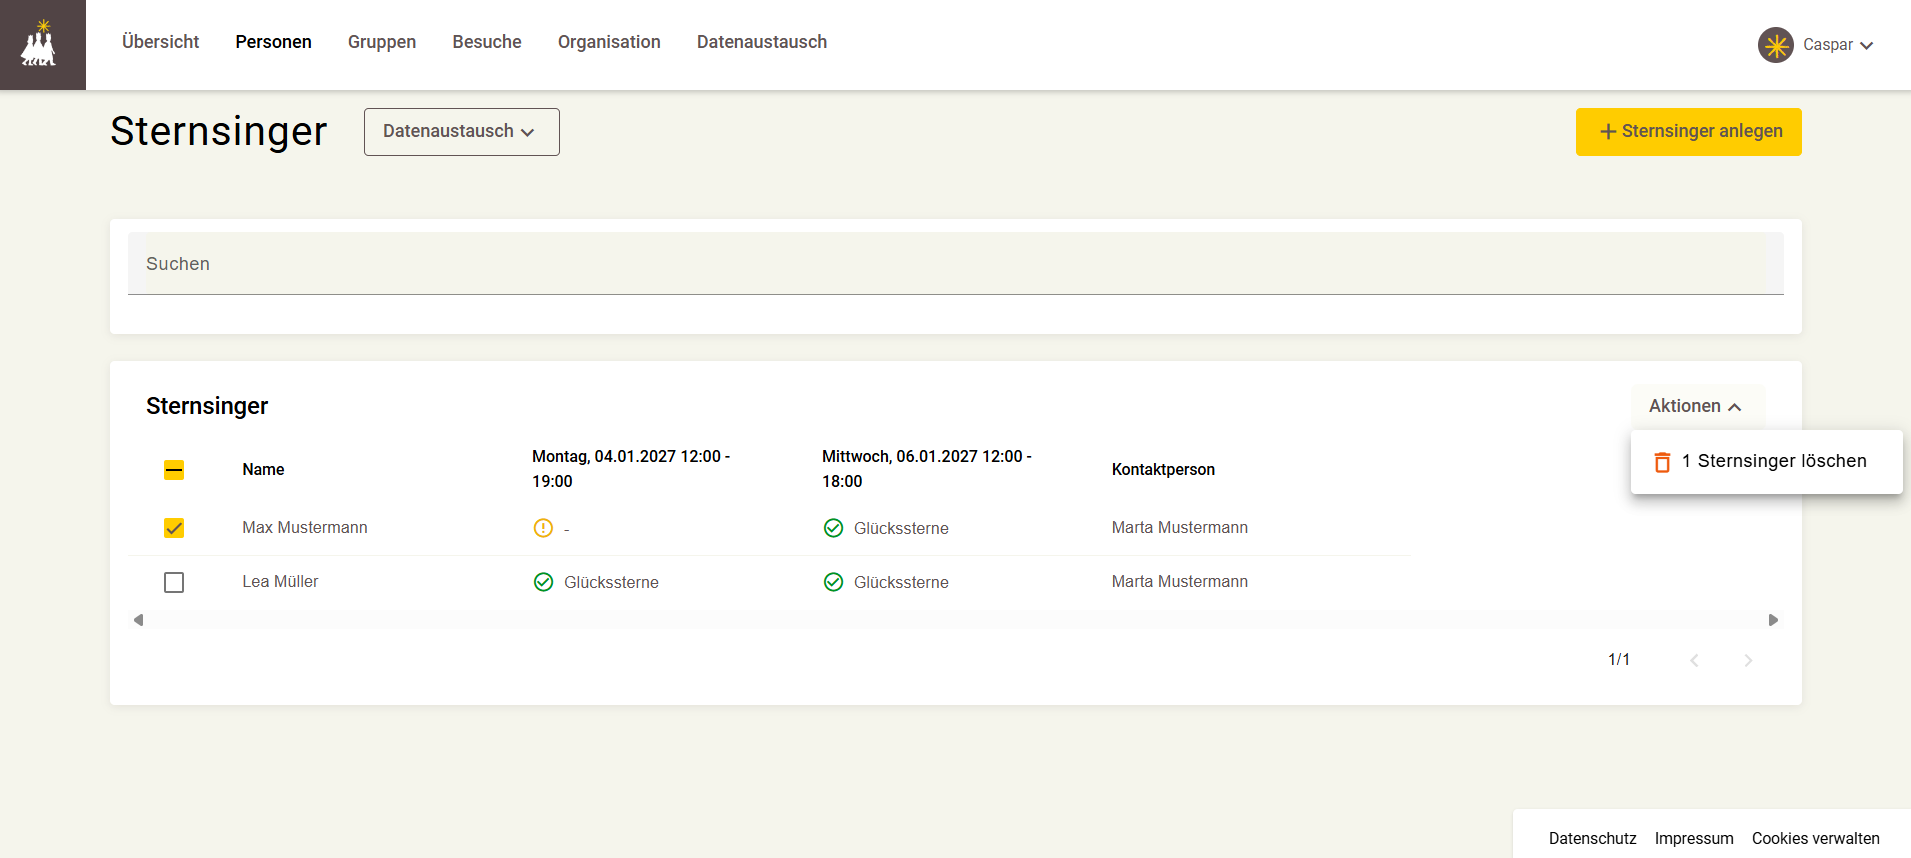
Task: Click the horizontal scrollbar right arrow
Action: click(x=1773, y=620)
